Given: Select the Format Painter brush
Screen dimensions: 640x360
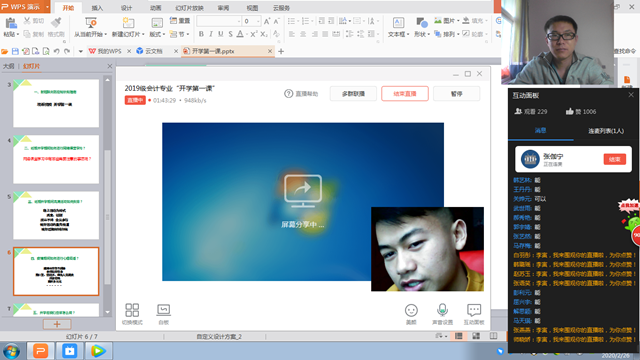Looking at the screenshot, I should point(56,22).
